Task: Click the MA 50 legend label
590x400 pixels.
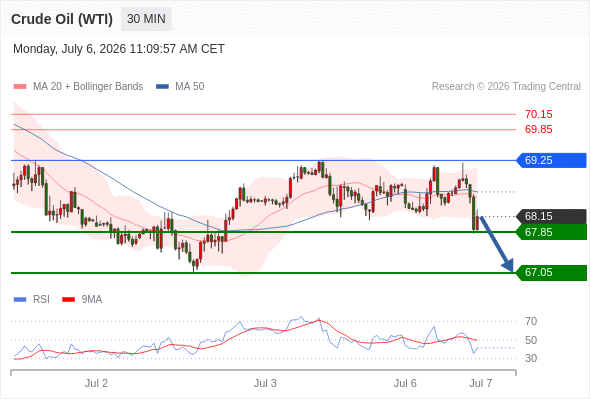Action: click(x=190, y=87)
